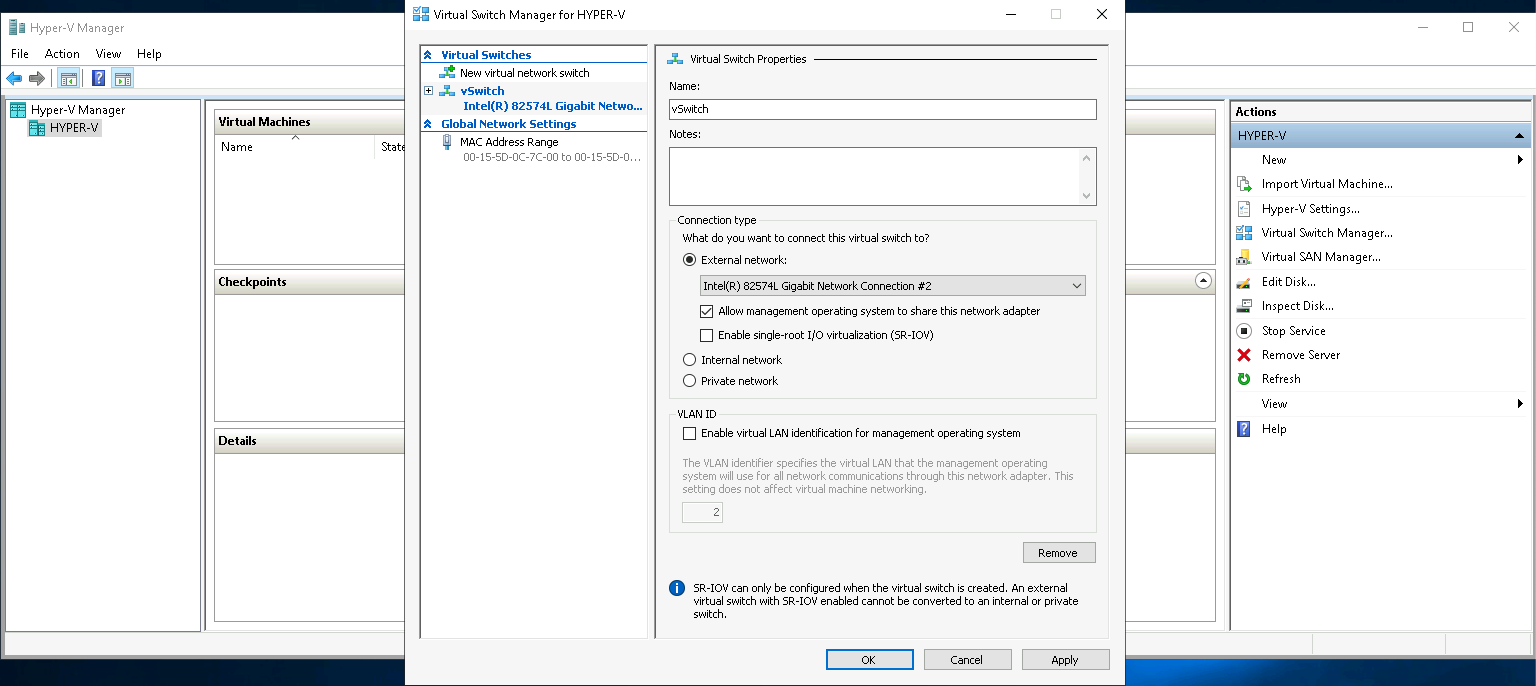The width and height of the screenshot is (1536, 686).
Task: Click the Apply button
Action: pos(1065,660)
